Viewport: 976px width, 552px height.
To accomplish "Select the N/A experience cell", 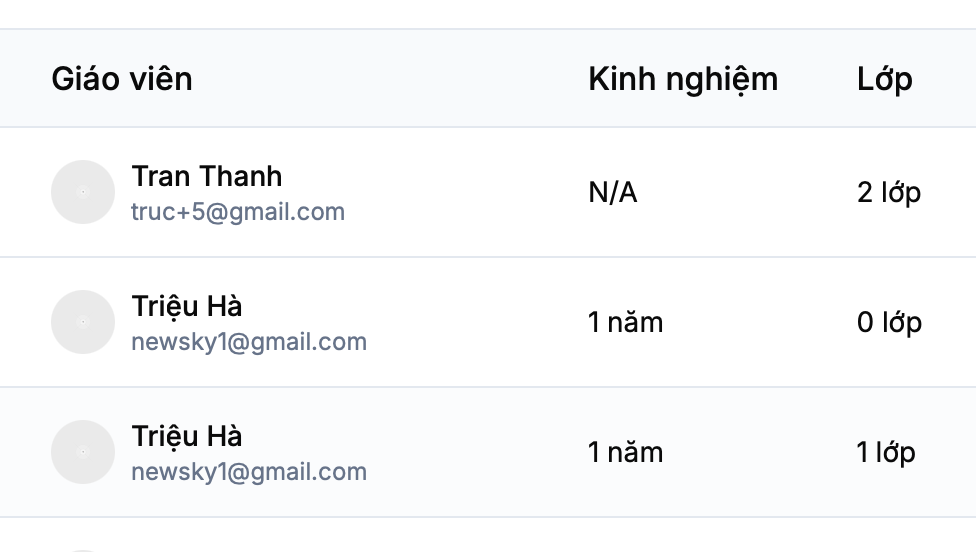I will coord(613,192).
